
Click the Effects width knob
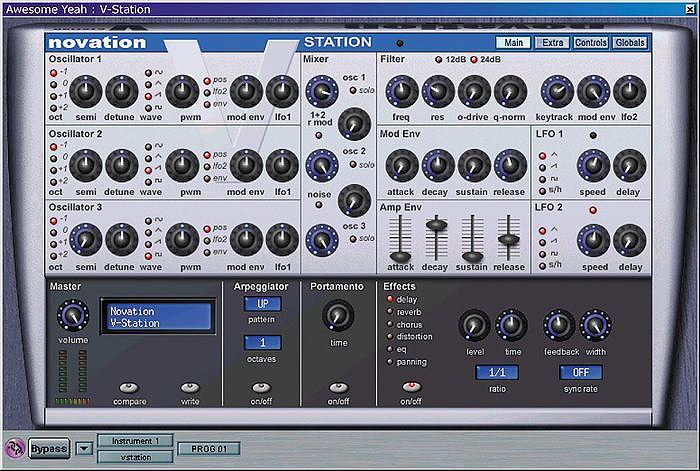595,325
